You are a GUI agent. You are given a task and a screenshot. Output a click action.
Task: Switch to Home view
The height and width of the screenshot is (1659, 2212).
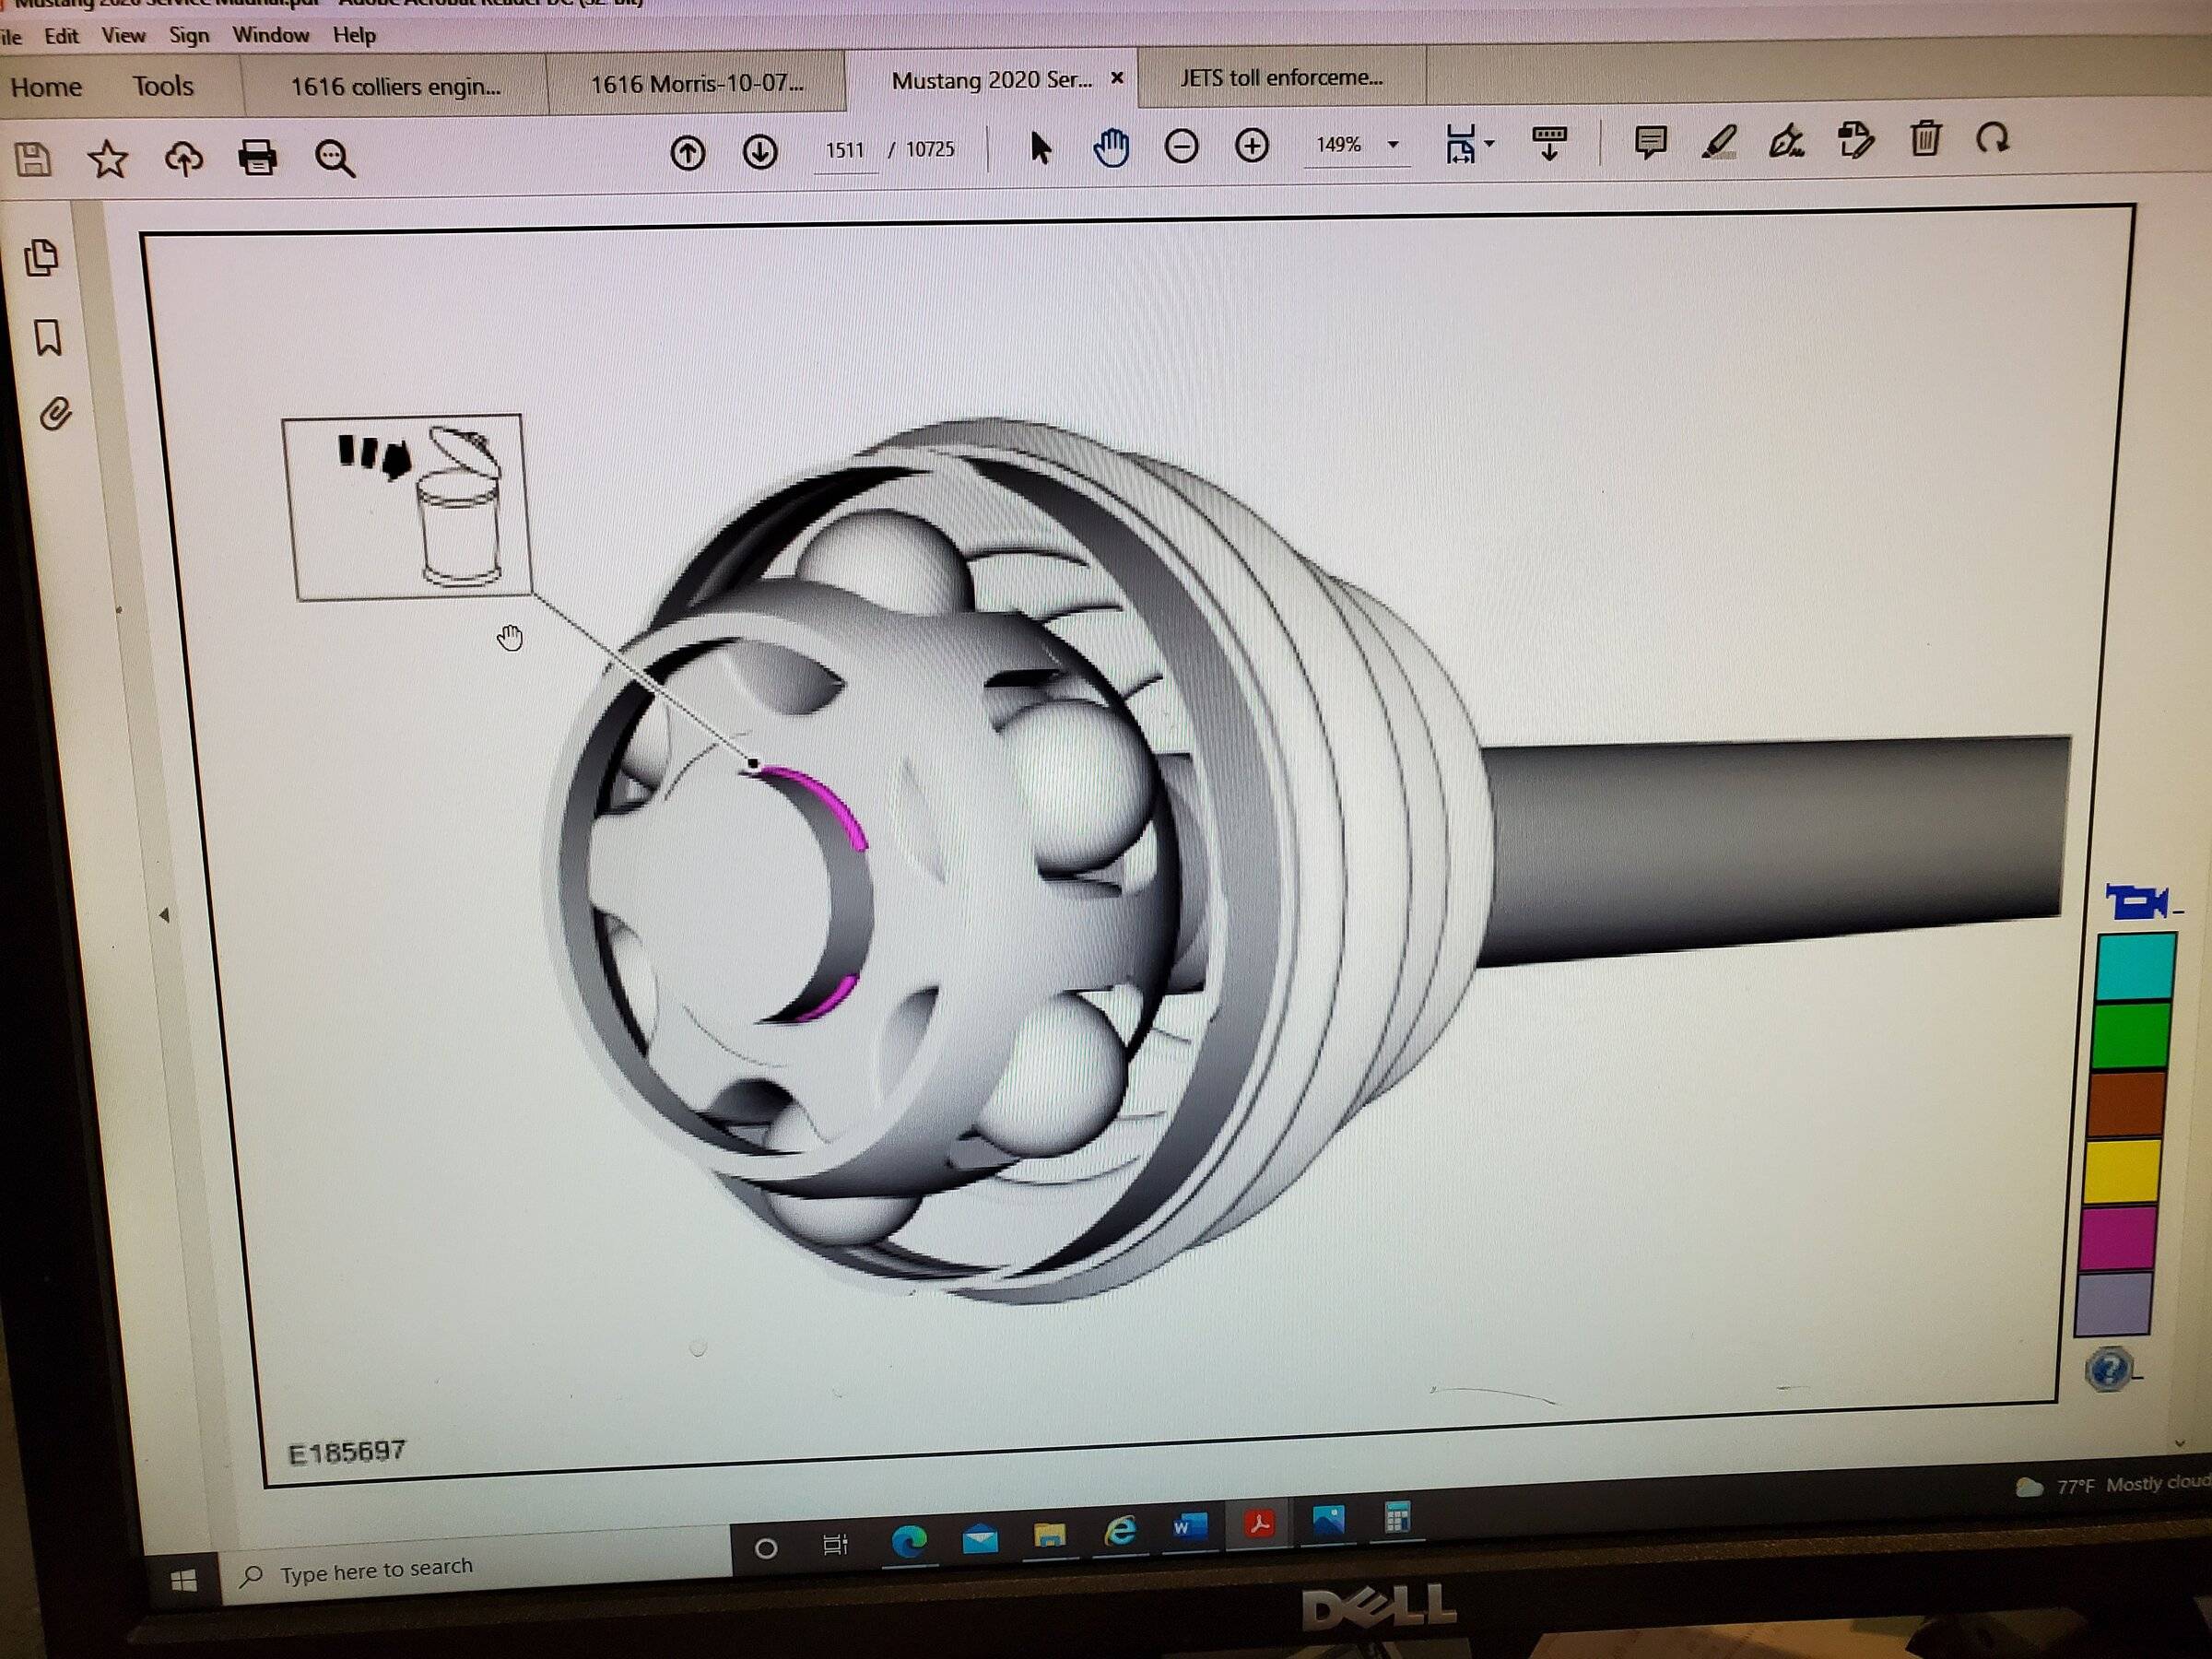(x=46, y=87)
